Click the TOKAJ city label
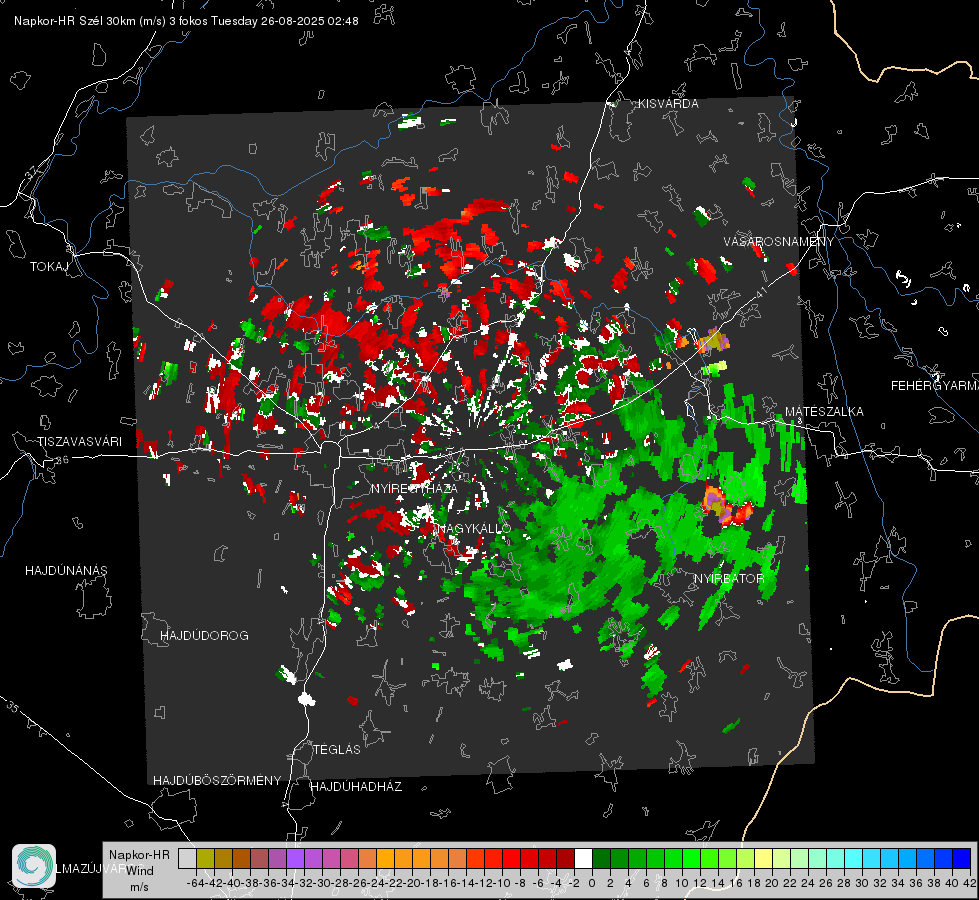979x900 pixels. click(x=49, y=267)
